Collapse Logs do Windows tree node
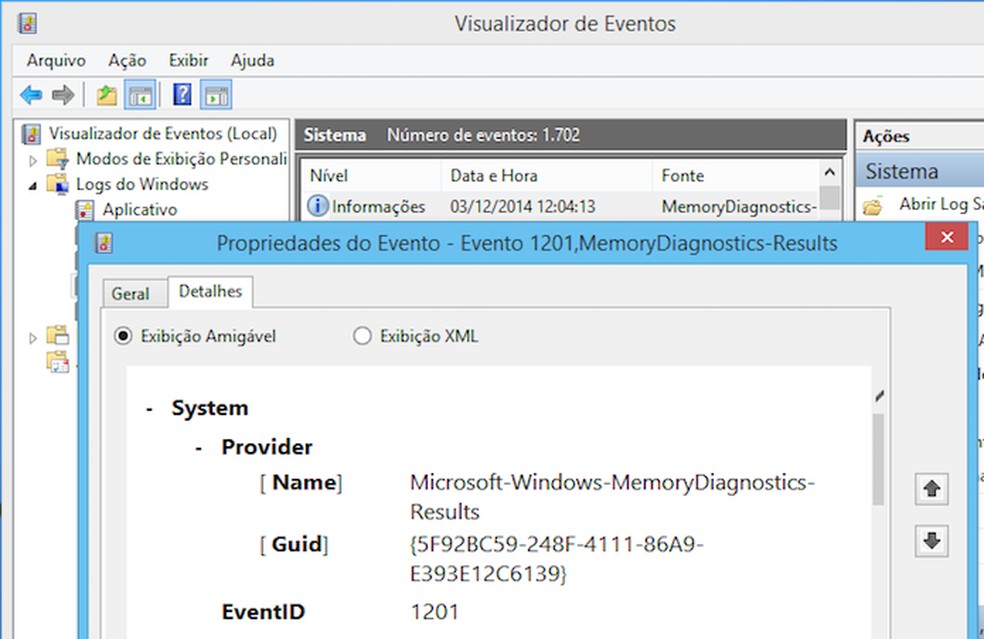The image size is (984, 639). tap(32, 185)
